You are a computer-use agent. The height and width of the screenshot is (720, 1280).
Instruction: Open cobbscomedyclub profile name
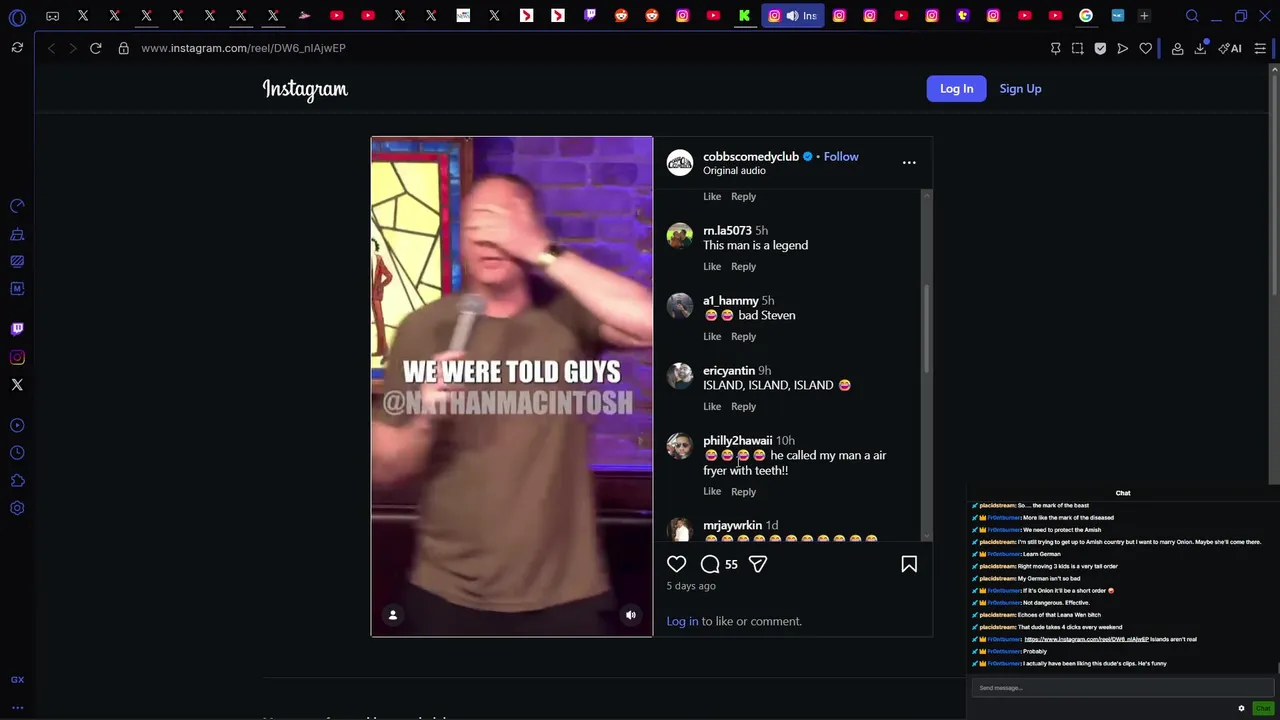[751, 157]
